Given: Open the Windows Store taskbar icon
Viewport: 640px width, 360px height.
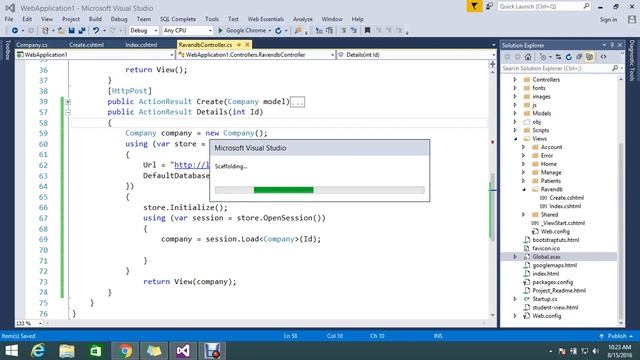Looking at the screenshot, I should point(96,351).
